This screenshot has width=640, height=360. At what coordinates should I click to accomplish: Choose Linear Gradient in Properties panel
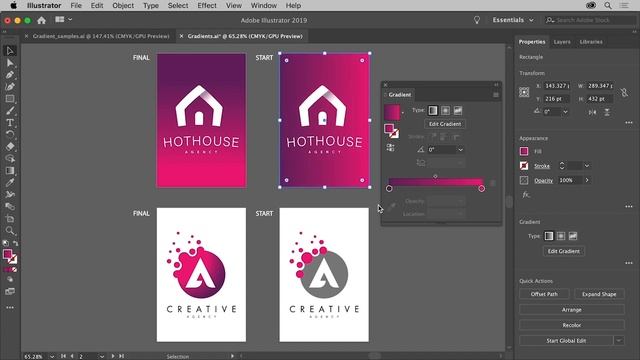549,236
